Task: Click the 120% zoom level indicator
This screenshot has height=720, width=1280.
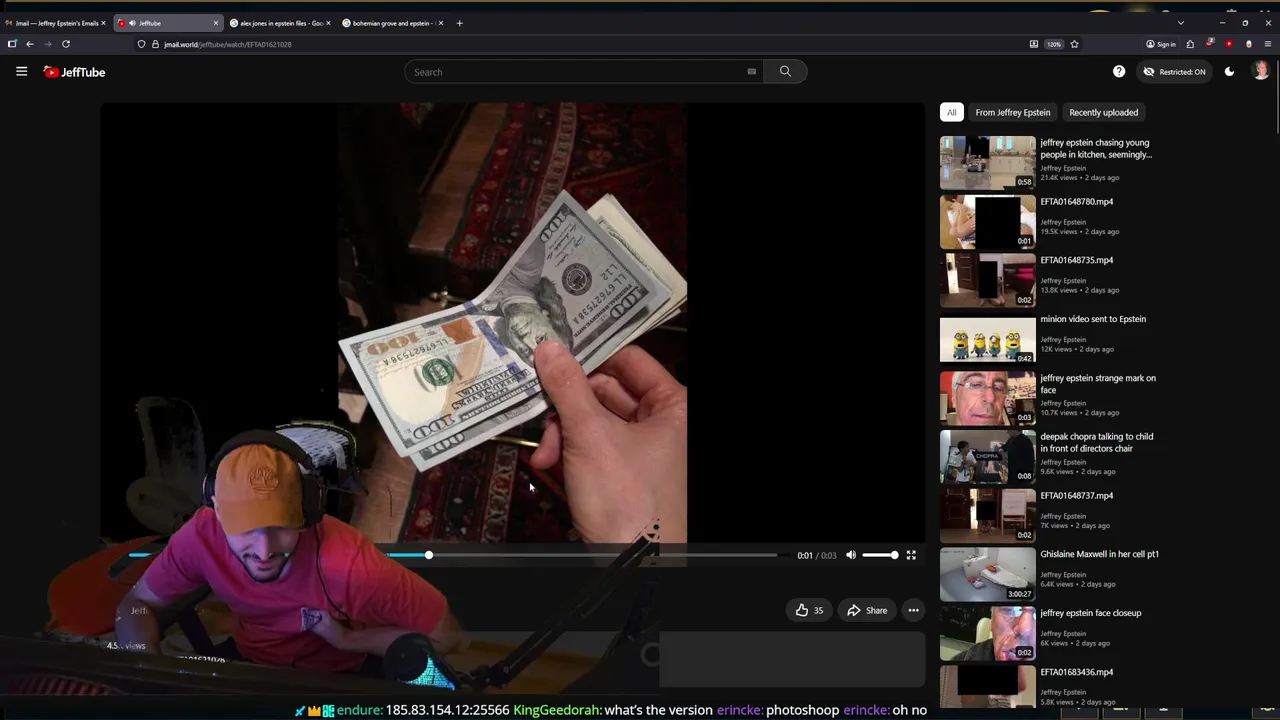Action: click(x=1054, y=44)
